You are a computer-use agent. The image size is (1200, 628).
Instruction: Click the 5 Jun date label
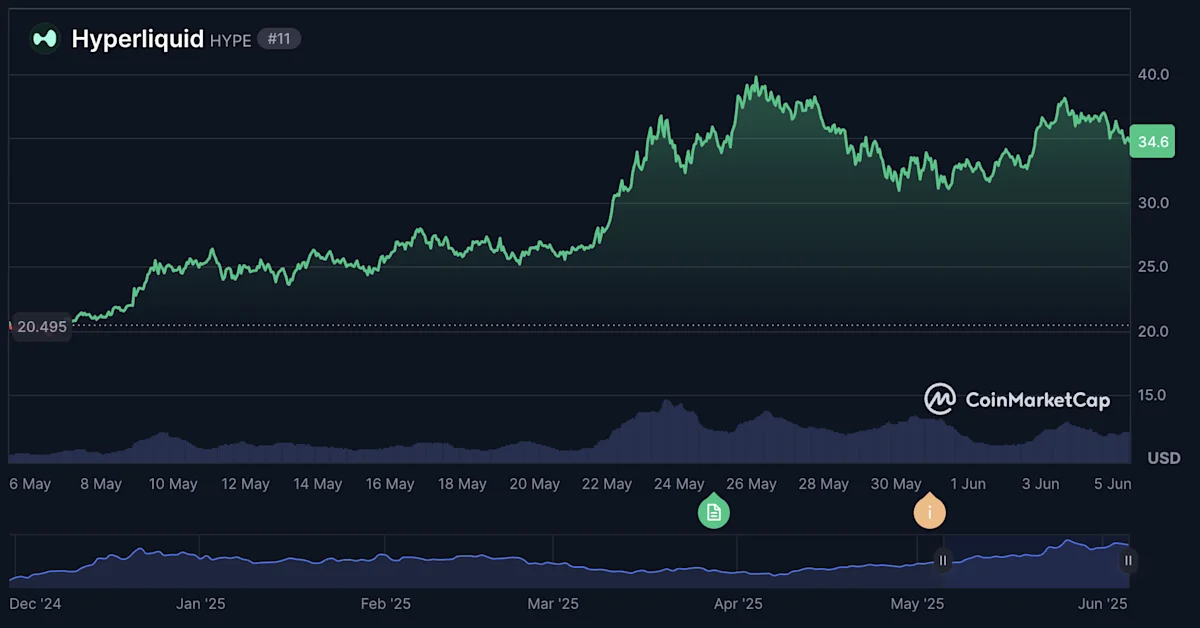[x=1112, y=484]
